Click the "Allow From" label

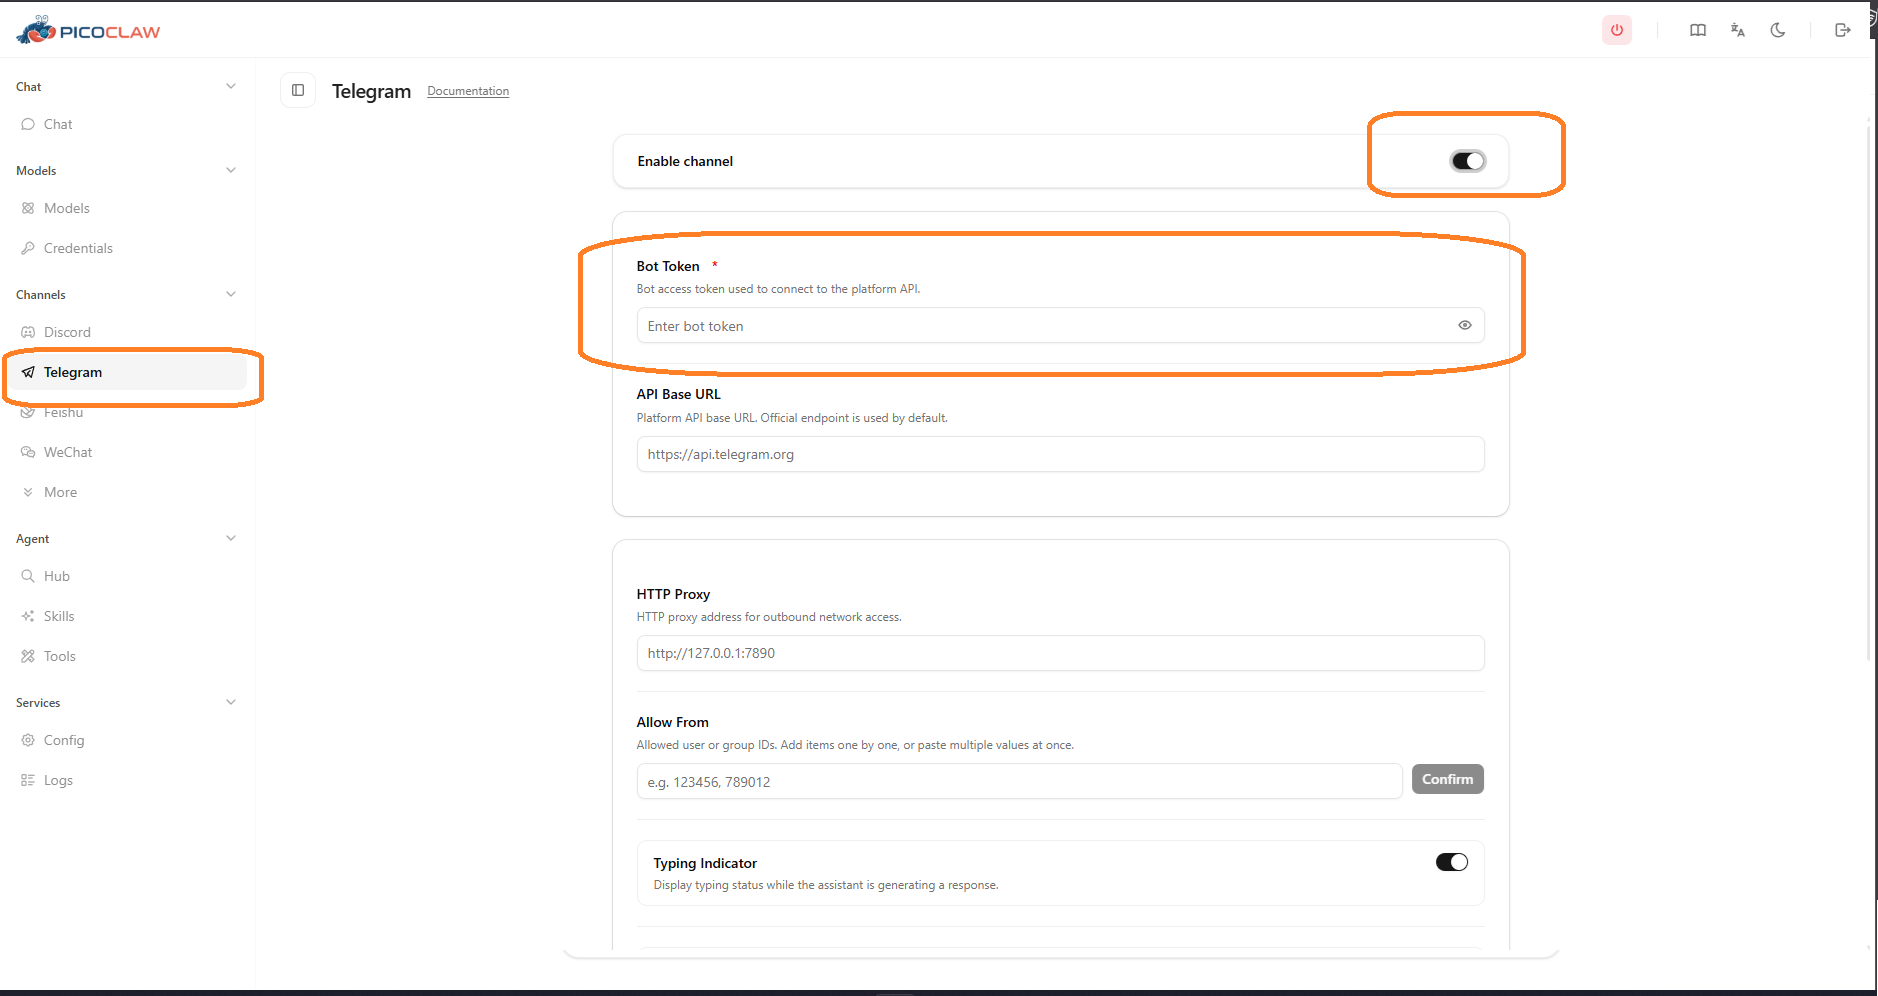pos(673,722)
